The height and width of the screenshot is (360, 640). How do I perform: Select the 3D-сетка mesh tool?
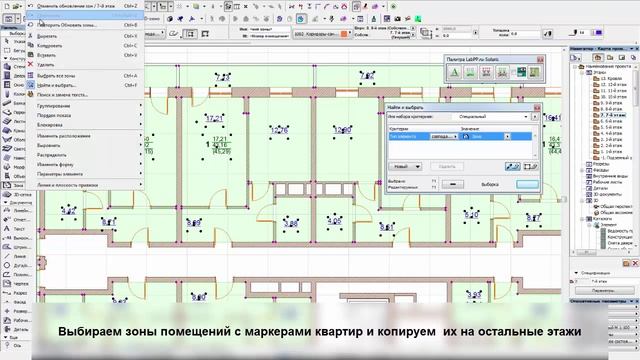coord(17,194)
